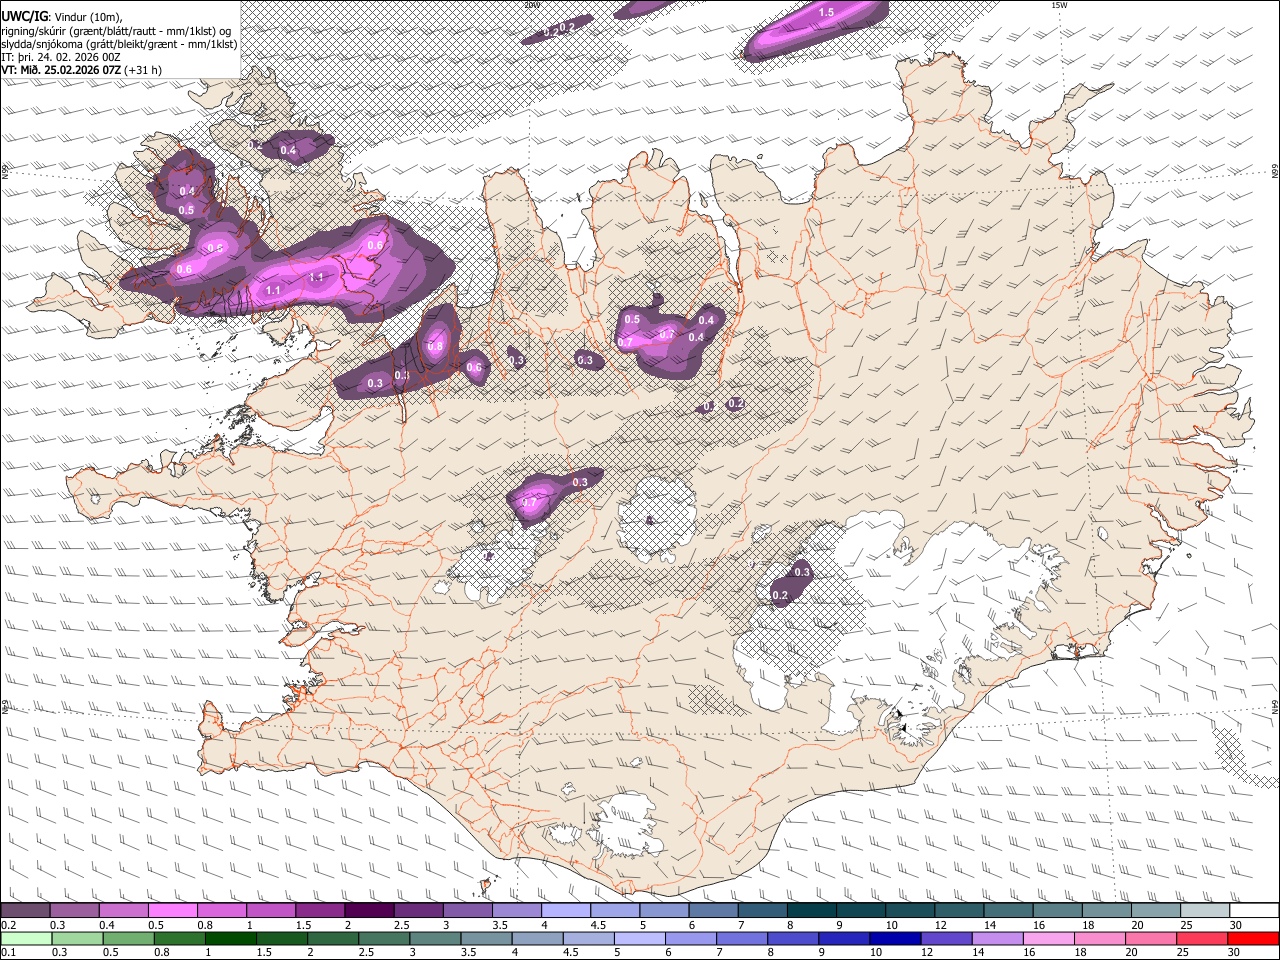Select bright pink snow swatch between 0.5 and 0.8

click(172, 911)
